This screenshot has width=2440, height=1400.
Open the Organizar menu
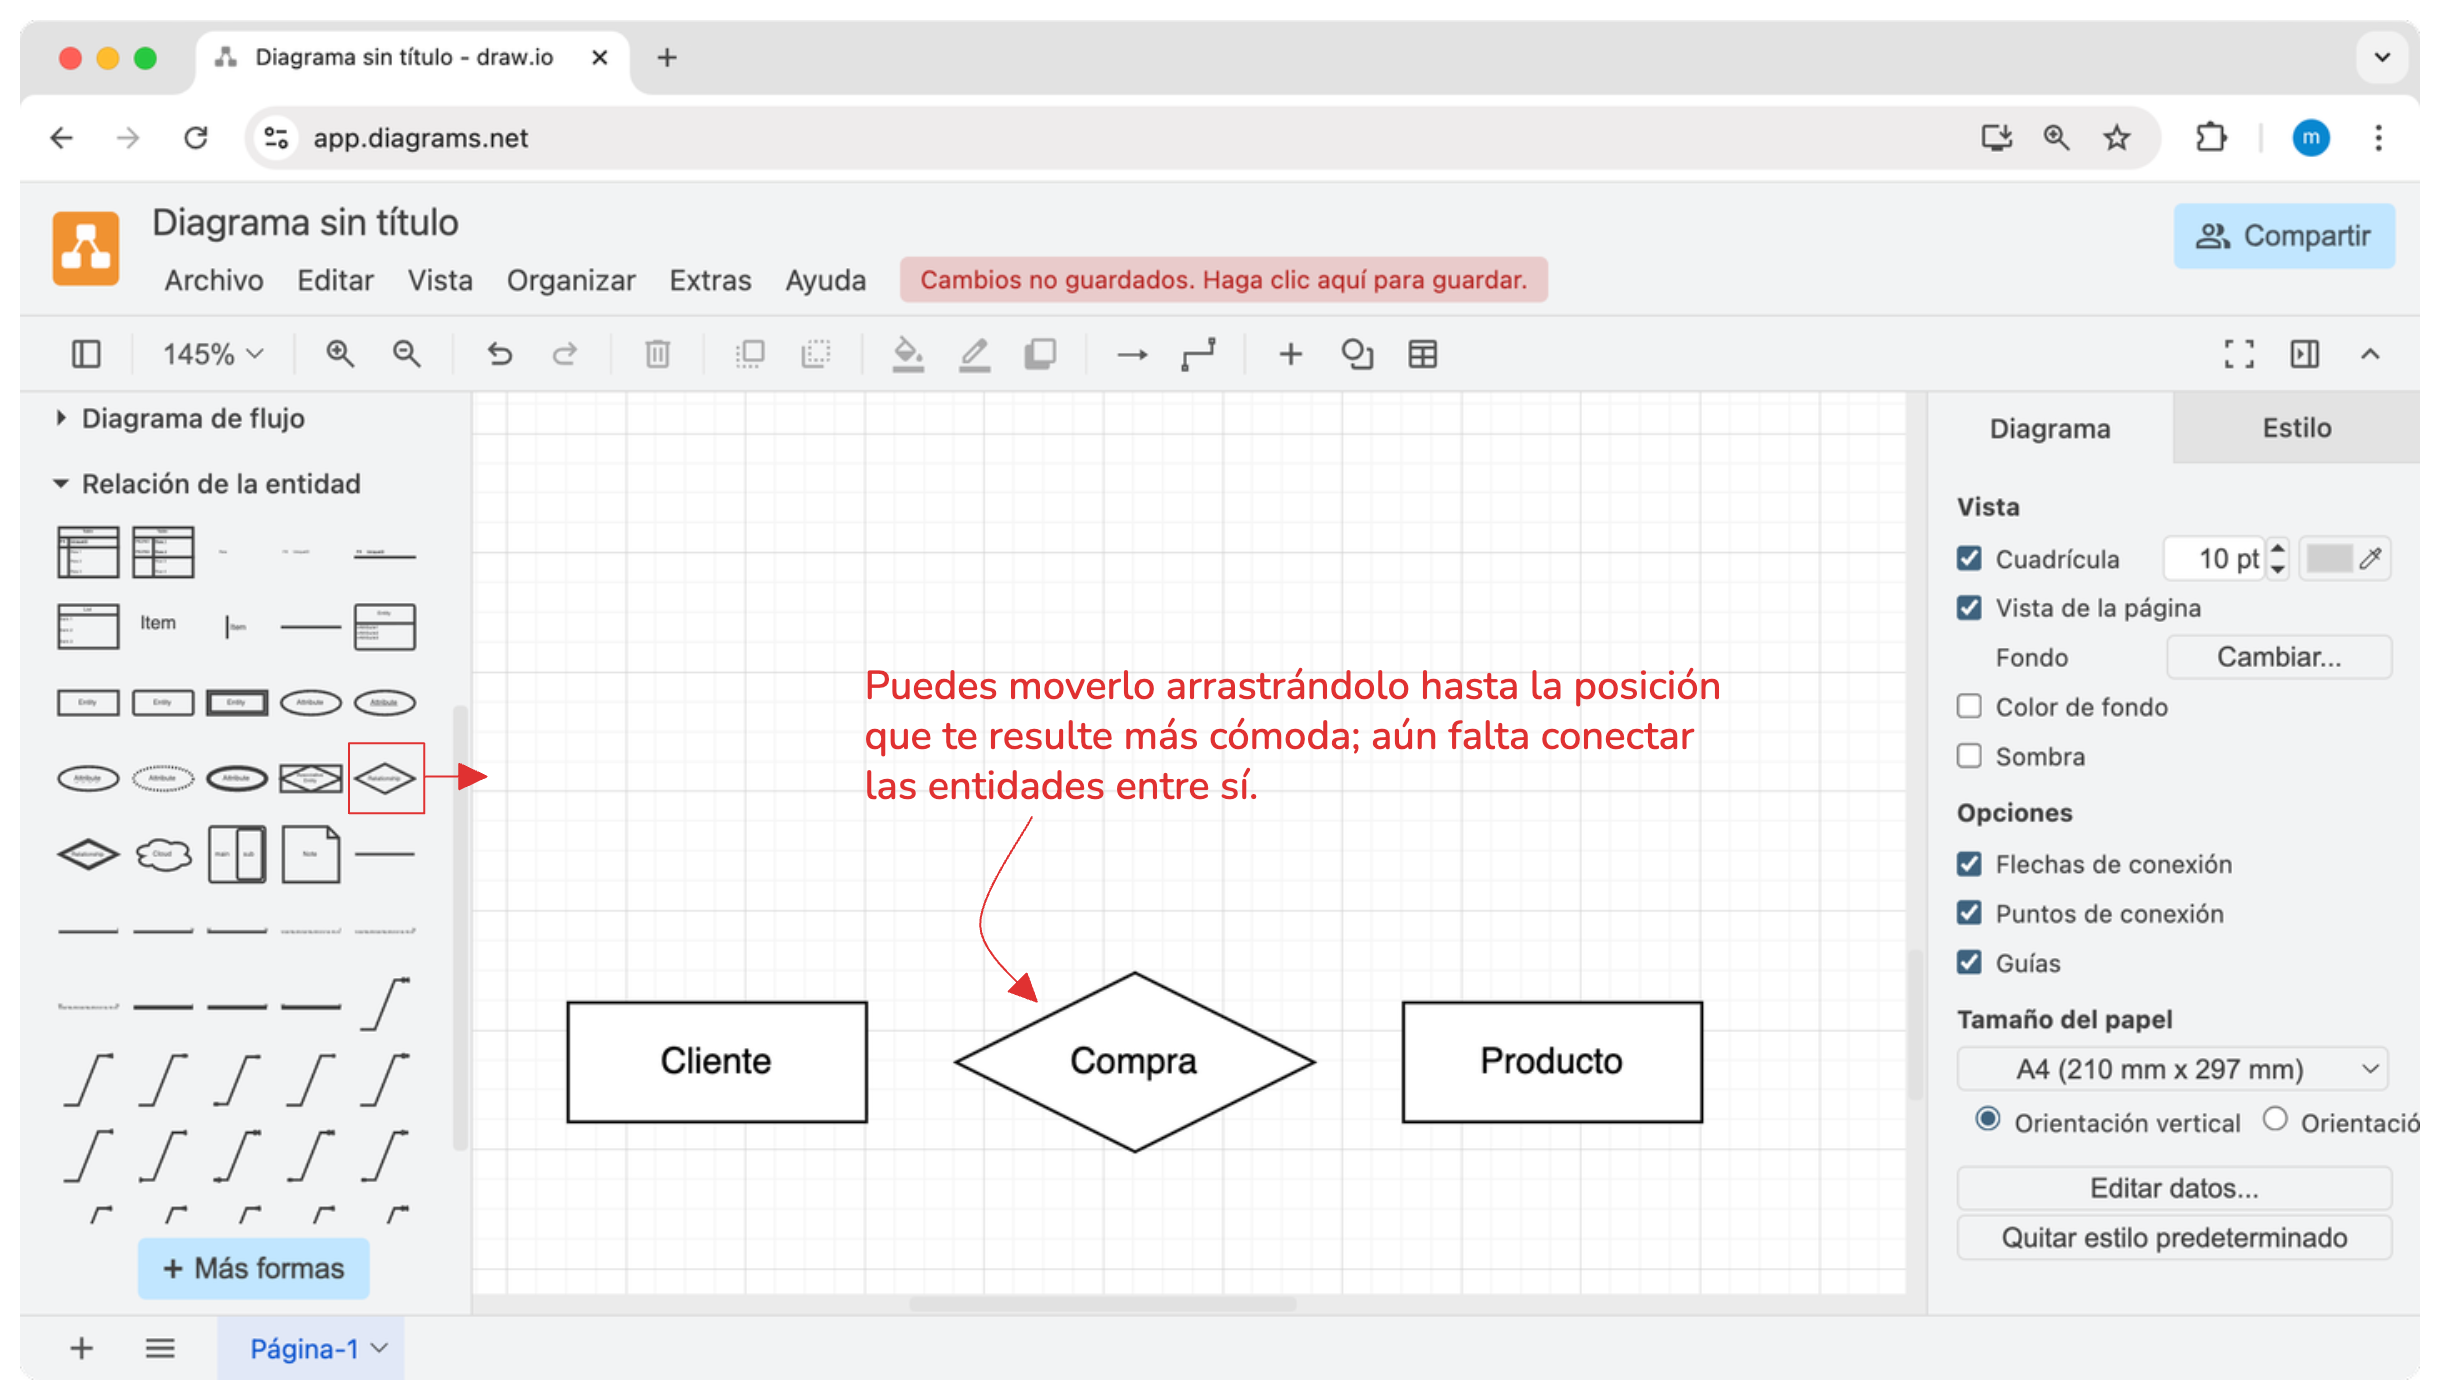click(570, 280)
